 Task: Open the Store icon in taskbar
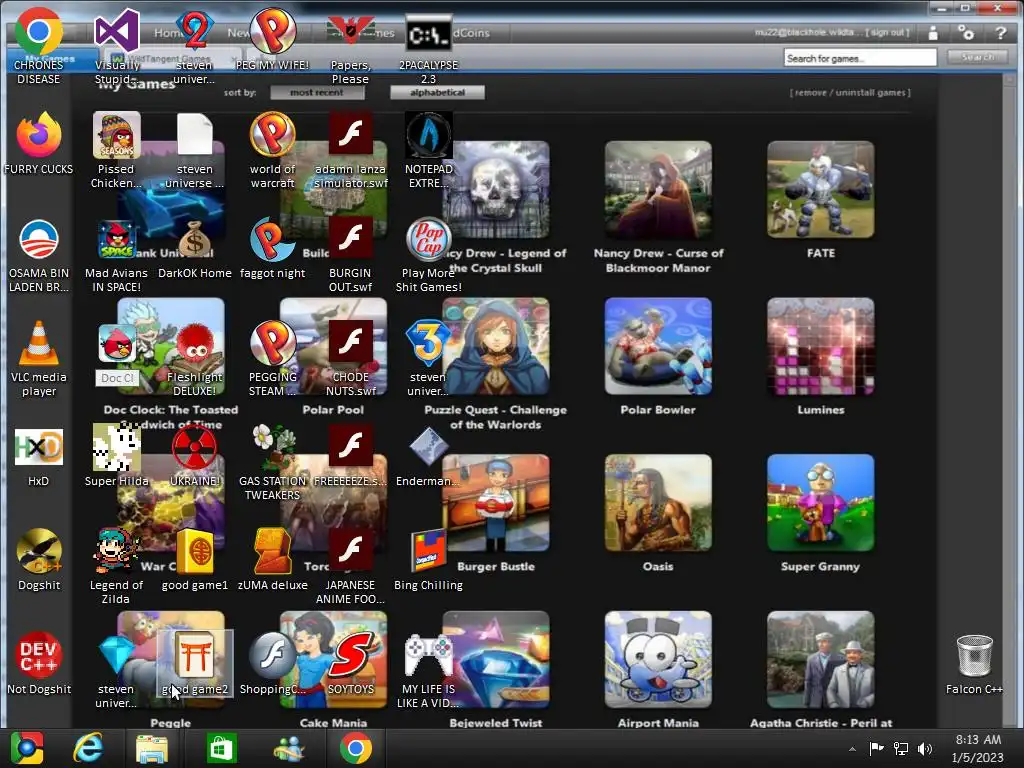click(221, 748)
